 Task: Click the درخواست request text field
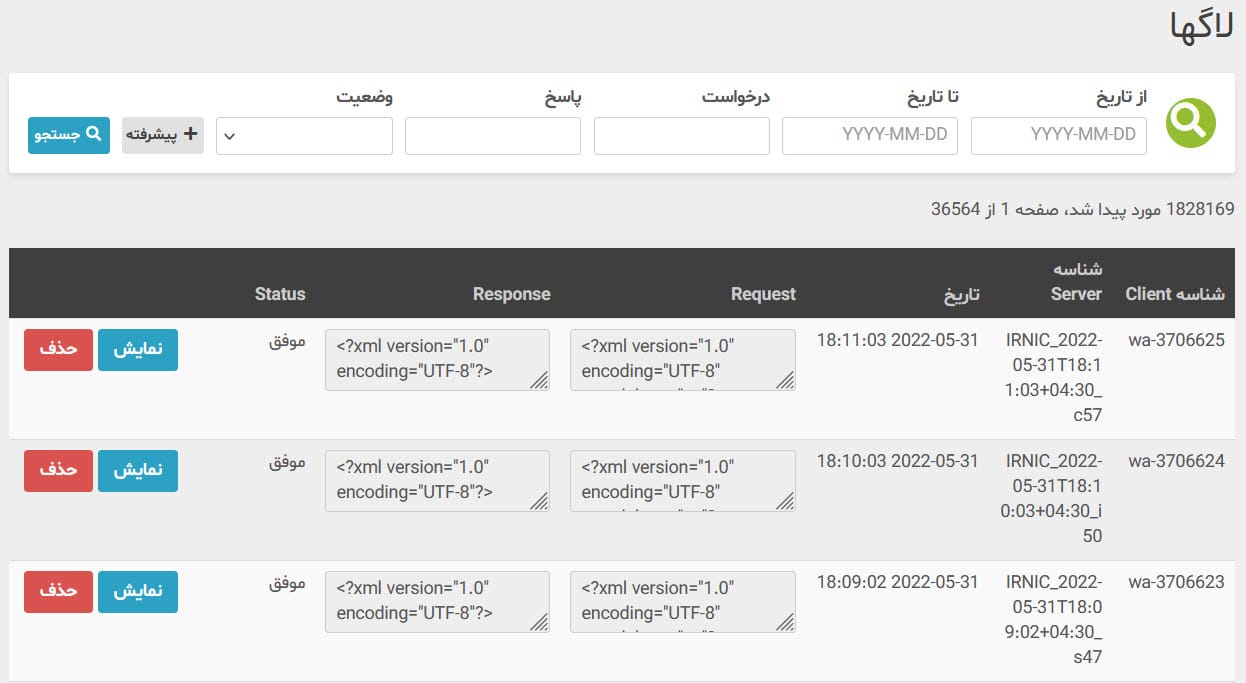click(x=682, y=136)
